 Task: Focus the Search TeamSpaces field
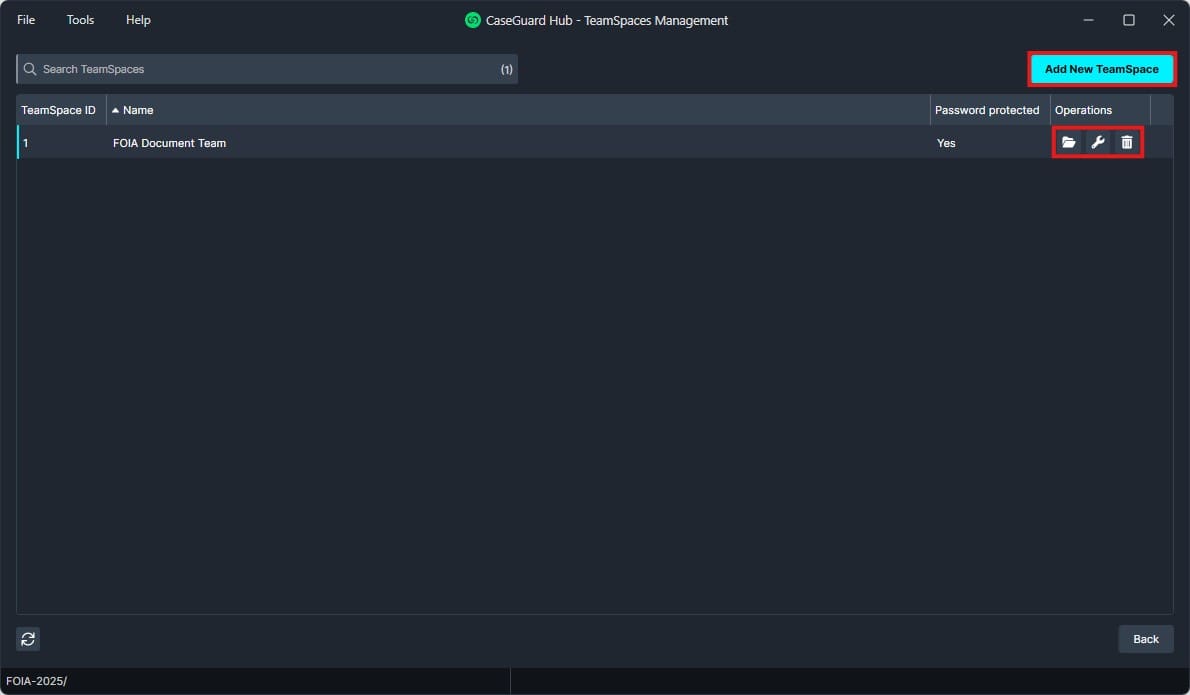[x=267, y=69]
